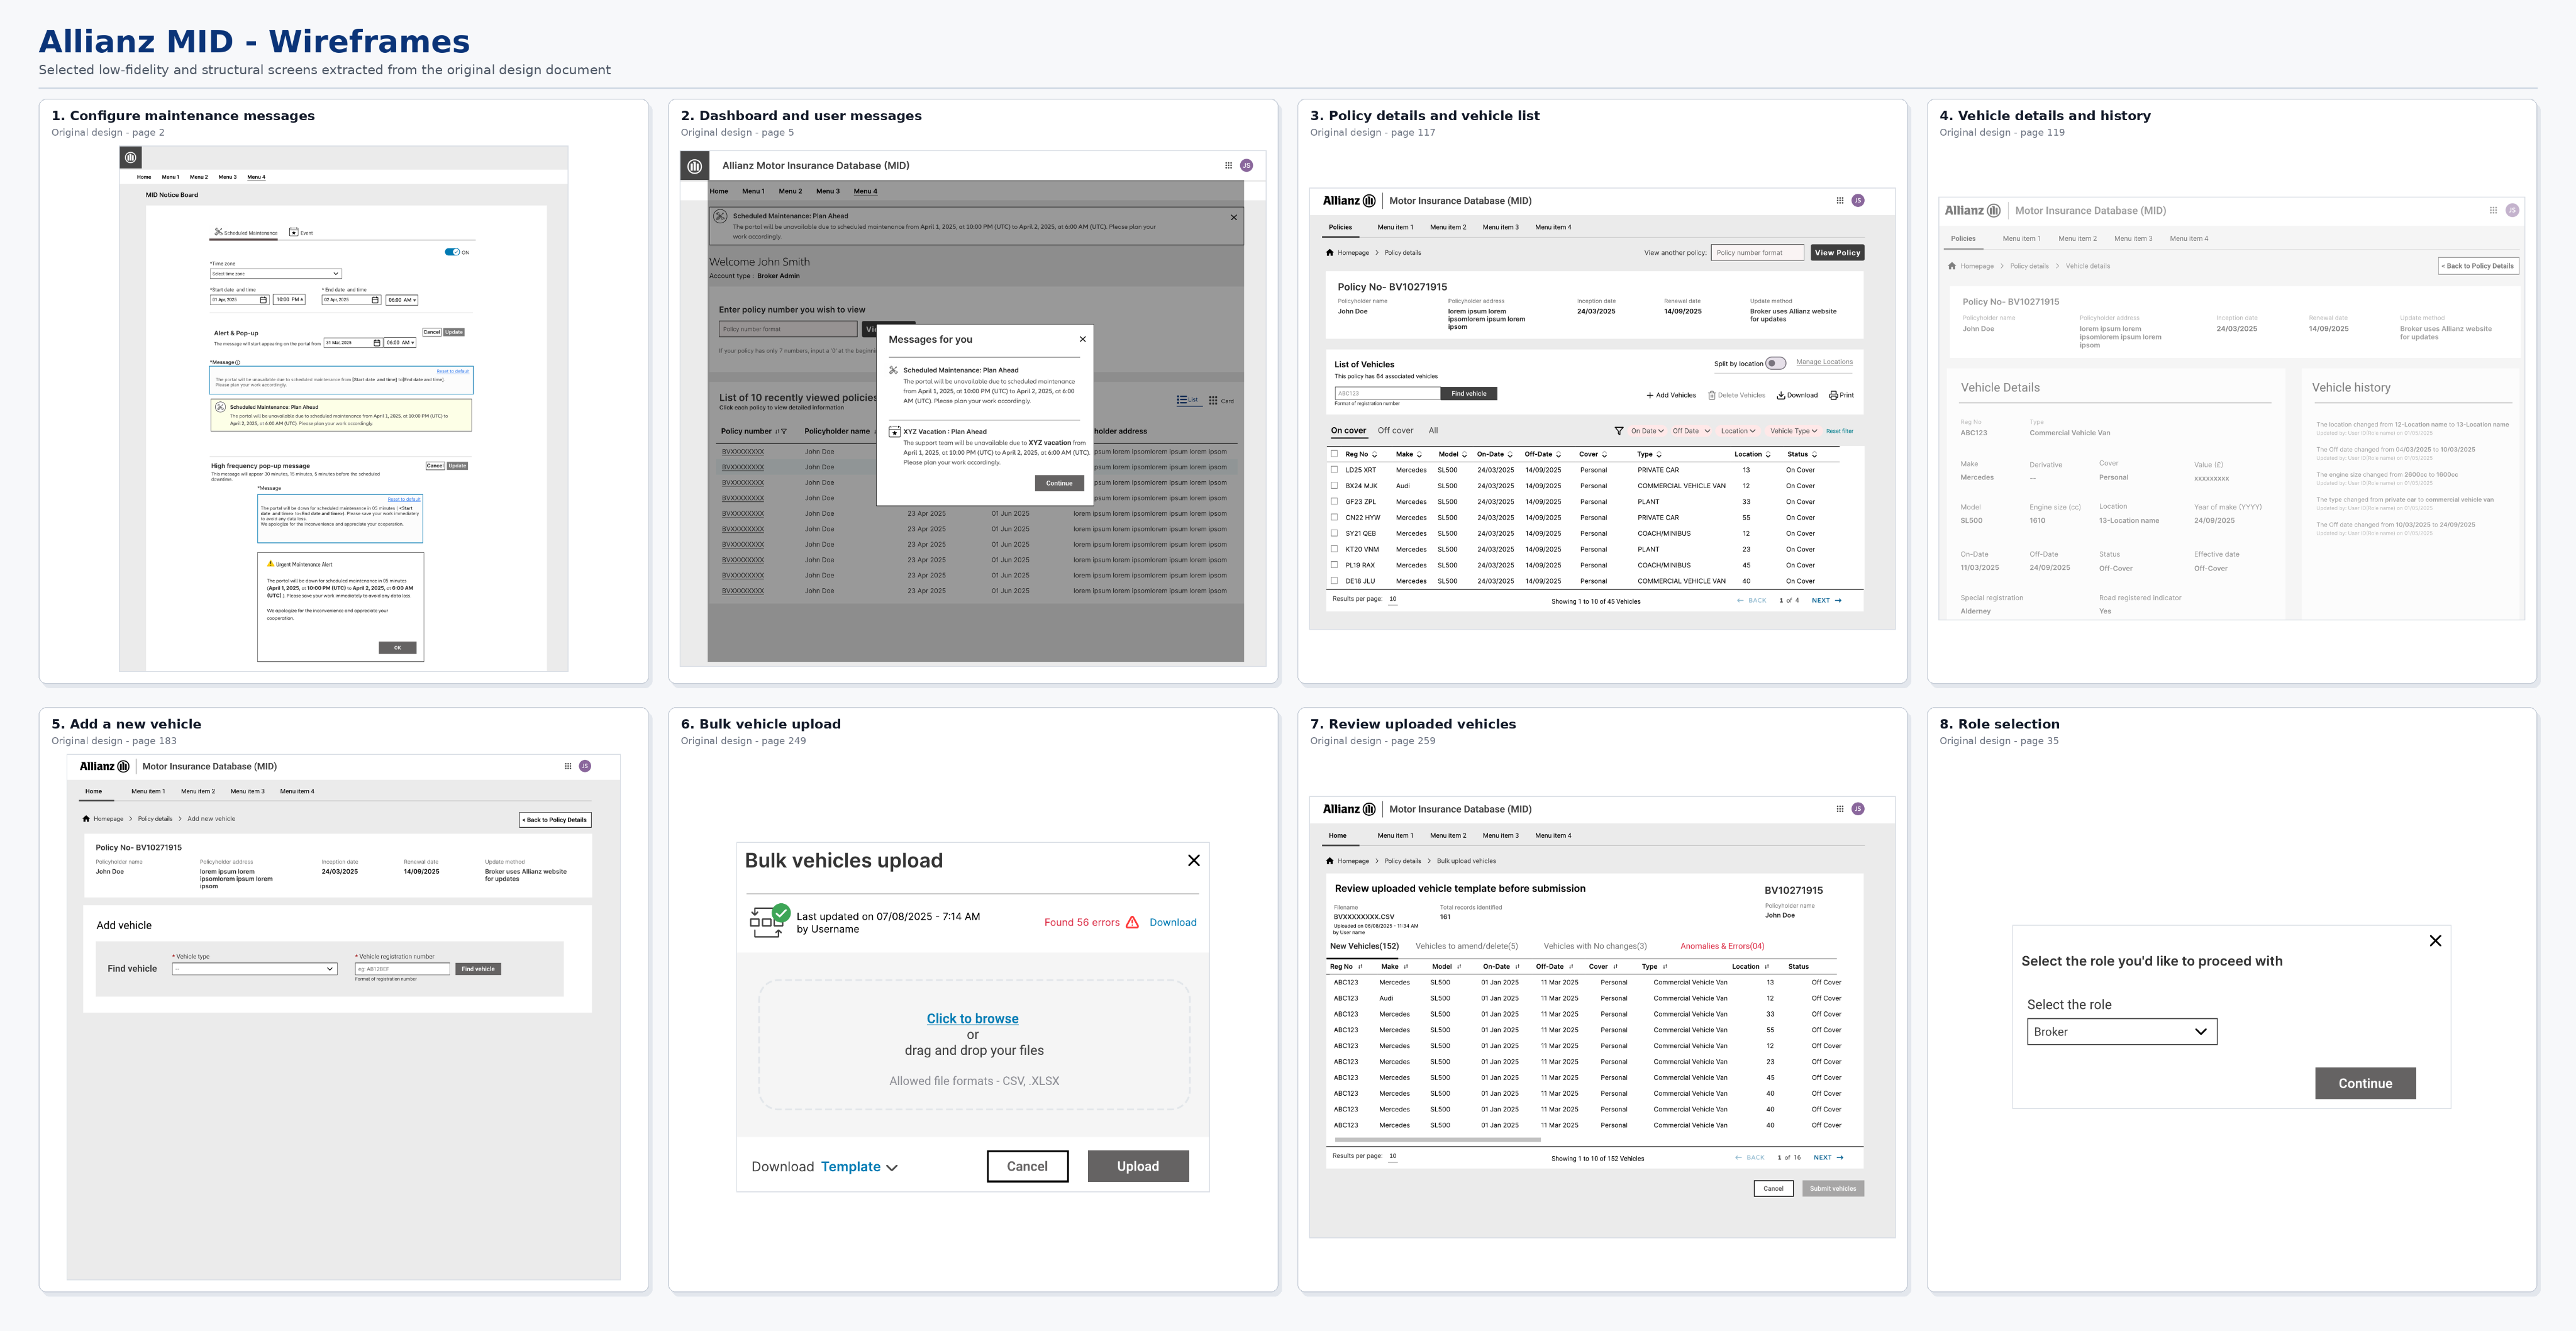
Task: Click the red warning icon next to Found 56 errors
Action: [x=1132, y=923]
